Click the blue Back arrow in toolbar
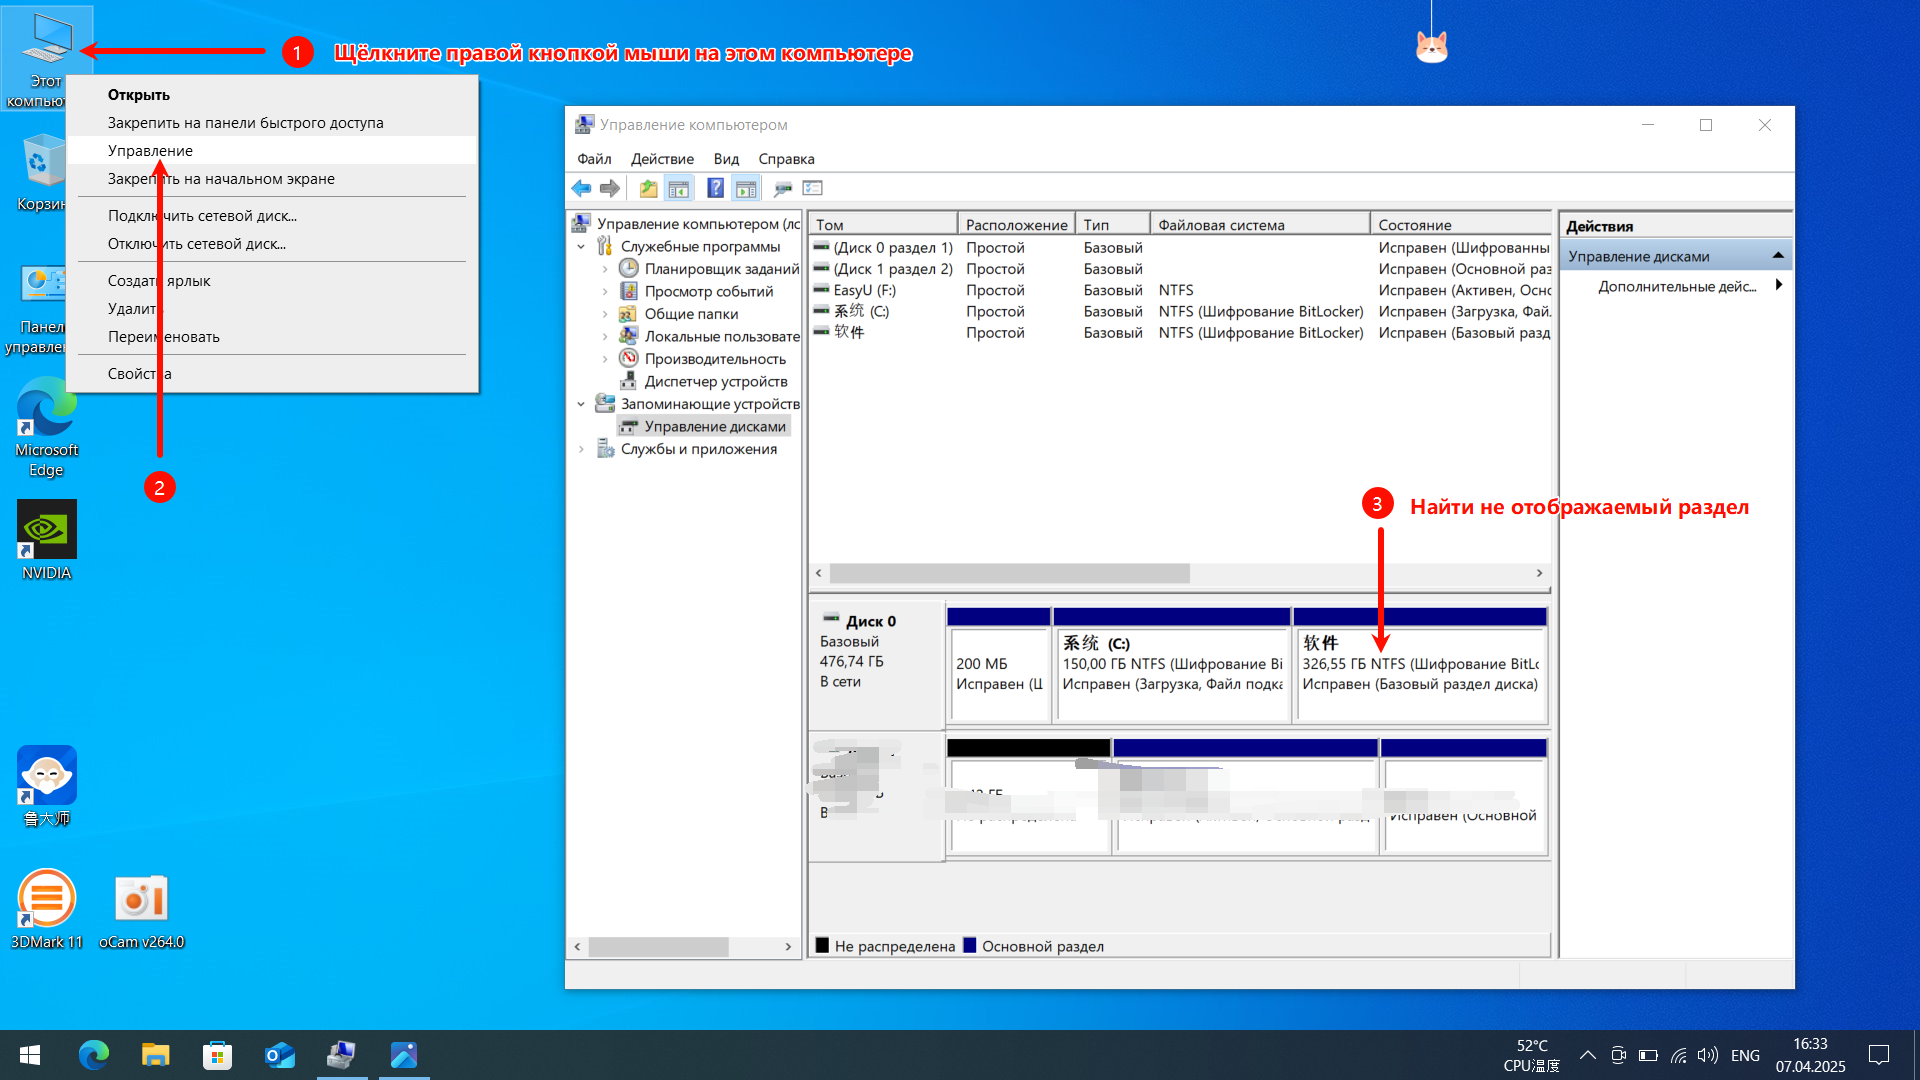 (x=581, y=188)
